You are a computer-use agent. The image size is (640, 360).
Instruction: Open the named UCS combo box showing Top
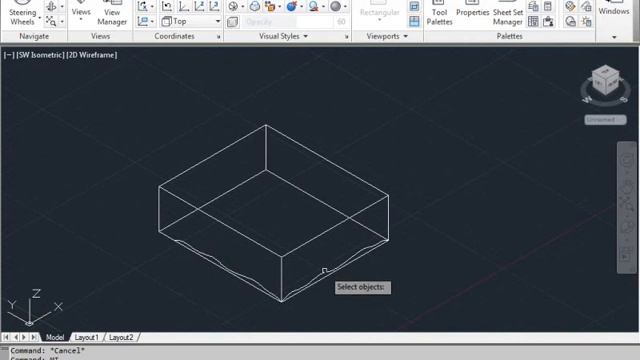pos(191,21)
